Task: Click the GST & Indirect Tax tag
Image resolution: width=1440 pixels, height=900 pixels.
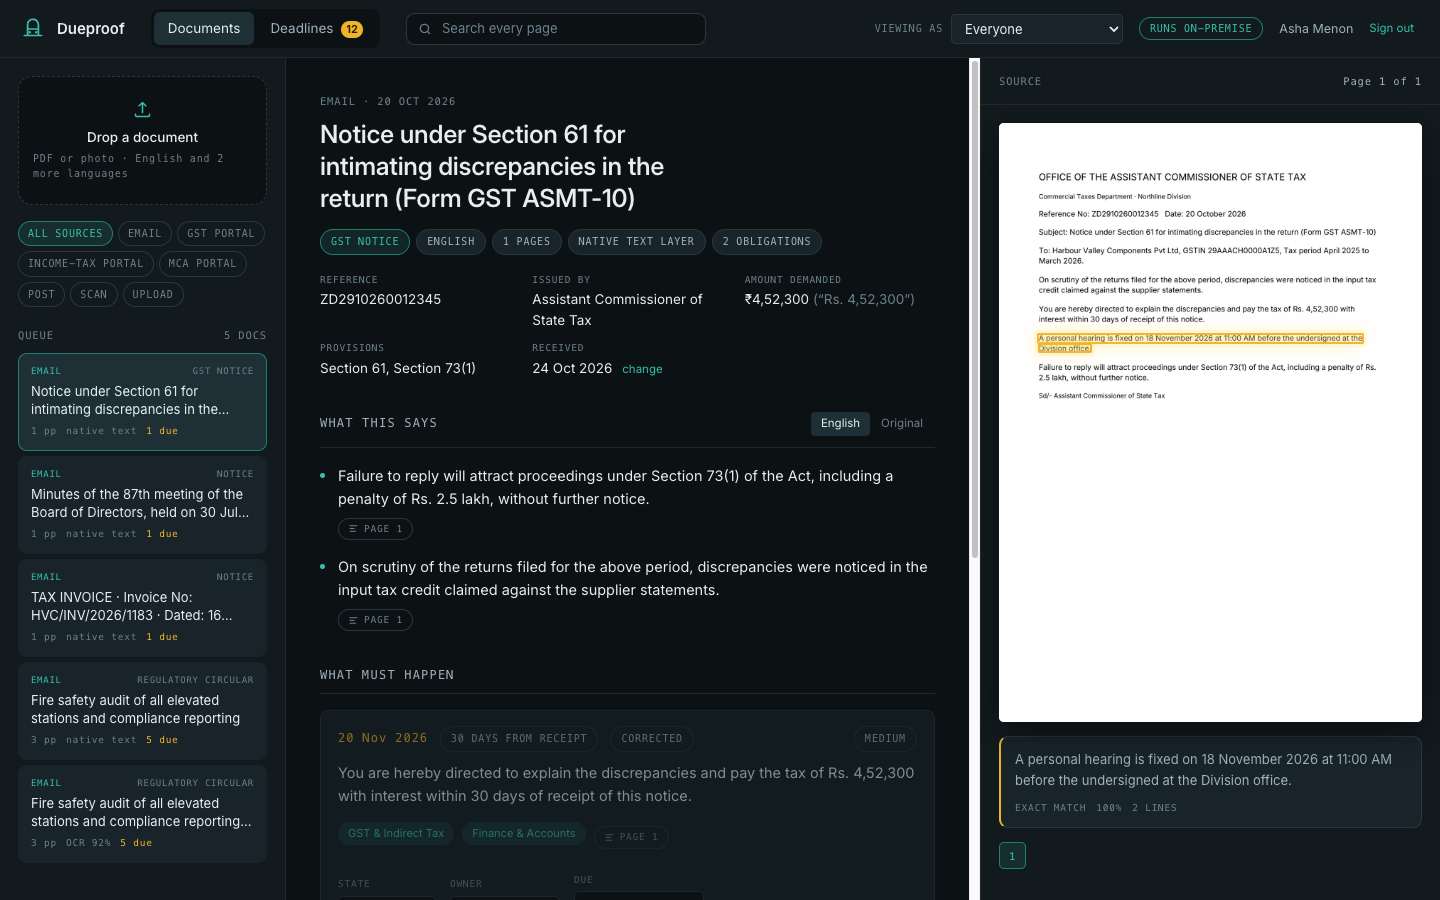Action: click(x=396, y=834)
